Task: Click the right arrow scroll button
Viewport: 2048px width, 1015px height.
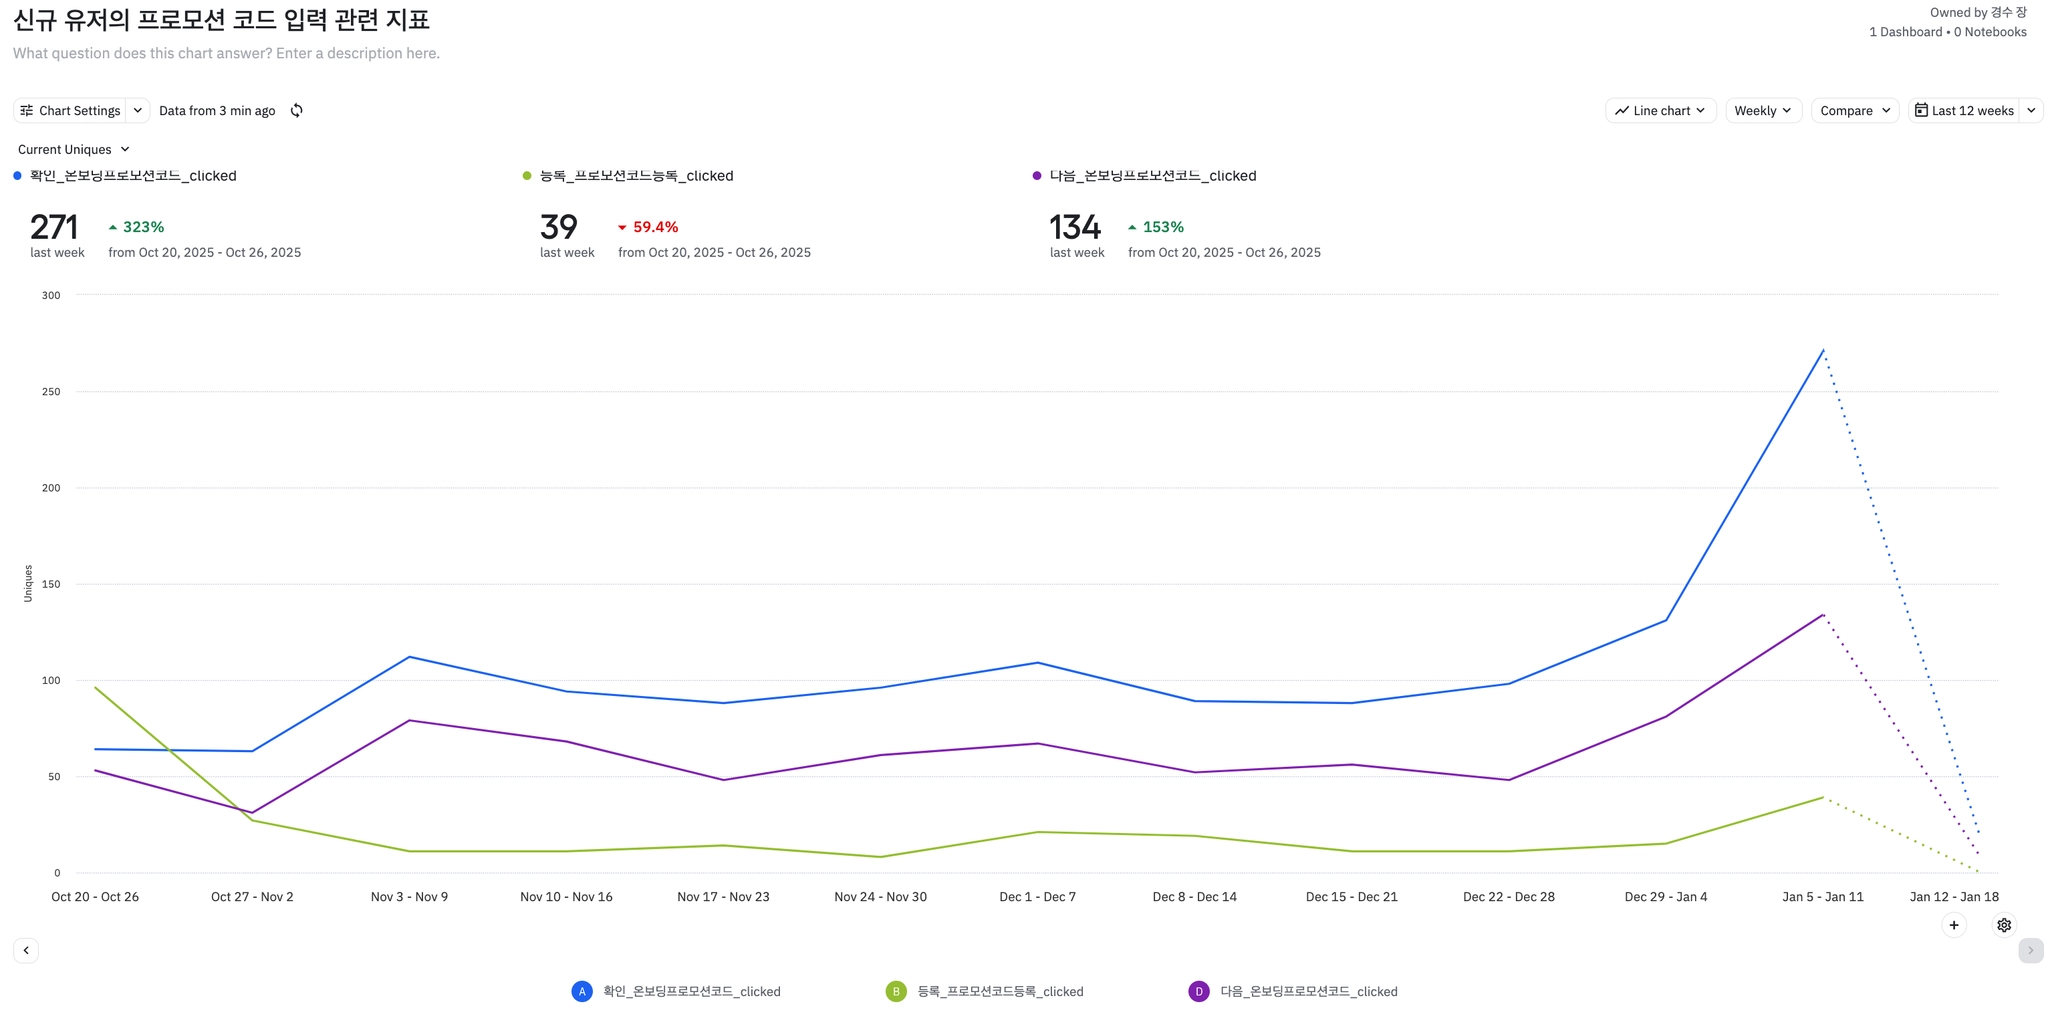Action: pos(2030,950)
